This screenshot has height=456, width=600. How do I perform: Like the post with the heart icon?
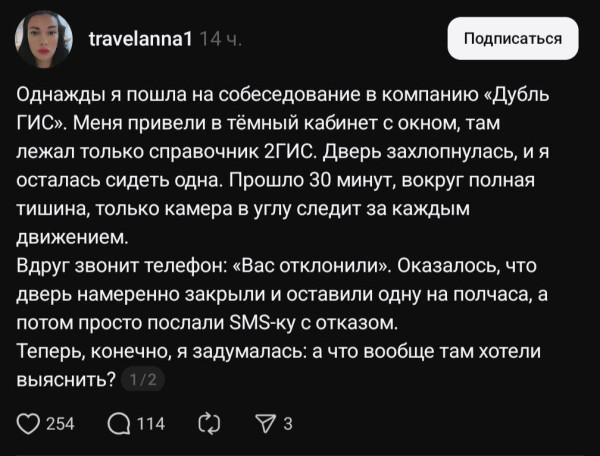pos(30,424)
